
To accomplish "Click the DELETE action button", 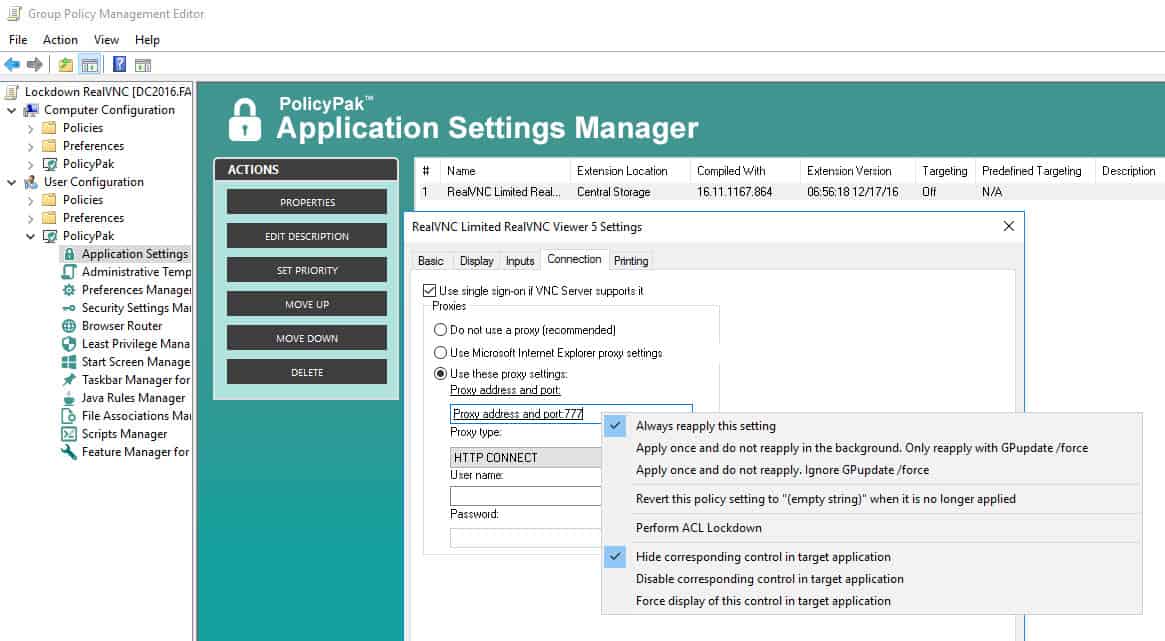I will [x=307, y=372].
